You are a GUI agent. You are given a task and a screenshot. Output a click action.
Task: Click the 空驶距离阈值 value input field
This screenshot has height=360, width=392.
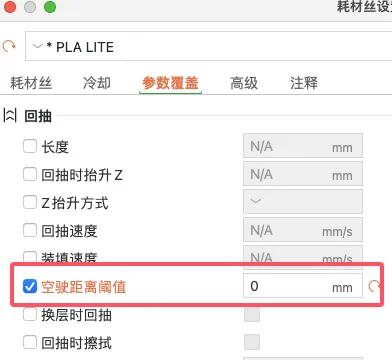(x=303, y=286)
